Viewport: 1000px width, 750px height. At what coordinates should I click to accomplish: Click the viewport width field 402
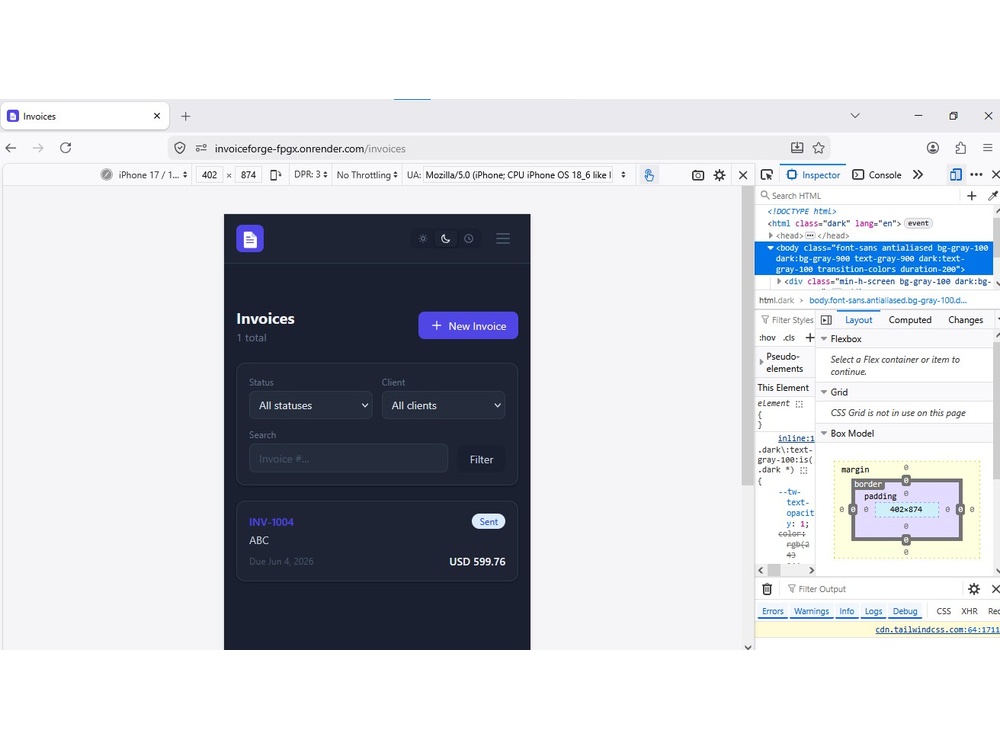209,175
